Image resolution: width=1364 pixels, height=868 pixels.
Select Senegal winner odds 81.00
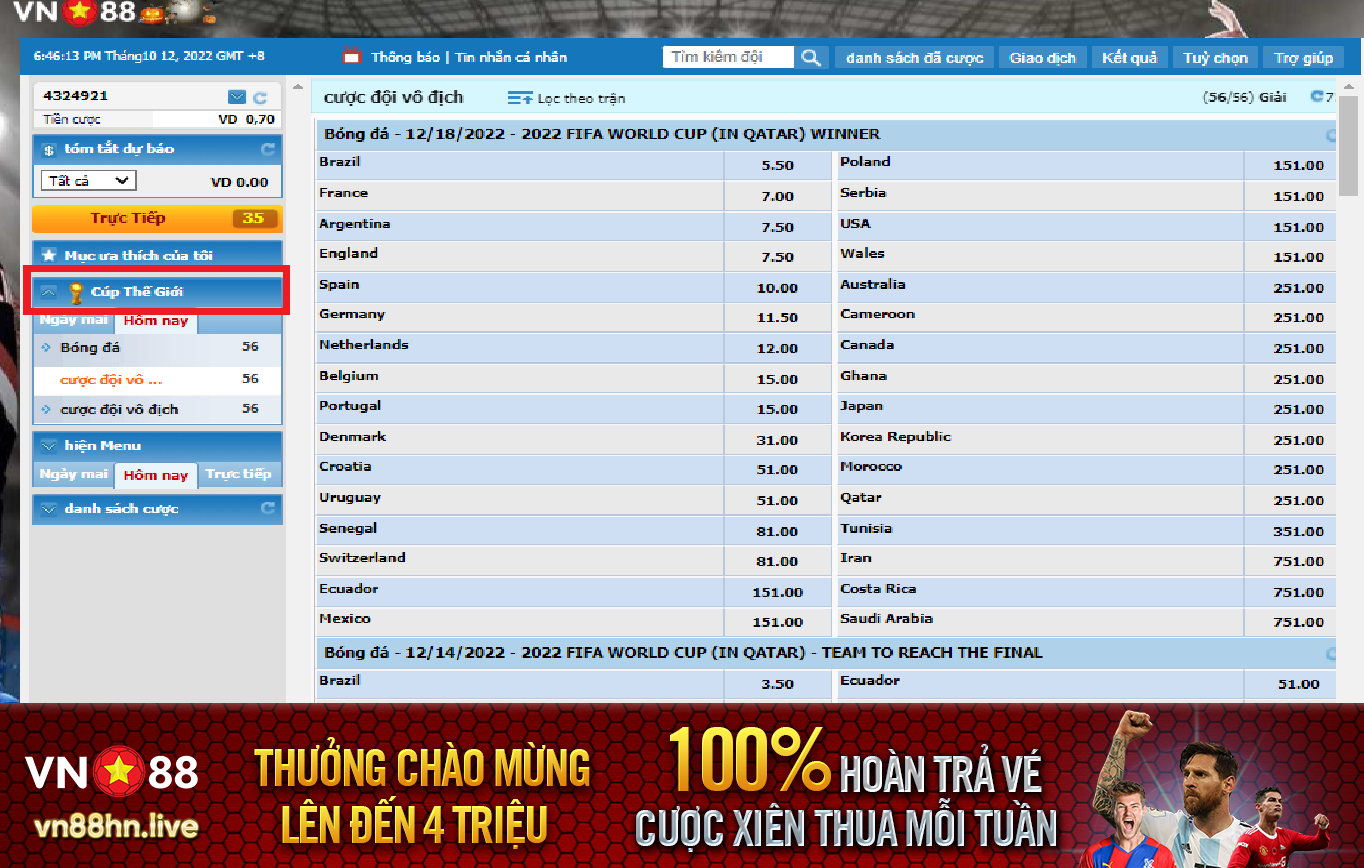pos(778,532)
